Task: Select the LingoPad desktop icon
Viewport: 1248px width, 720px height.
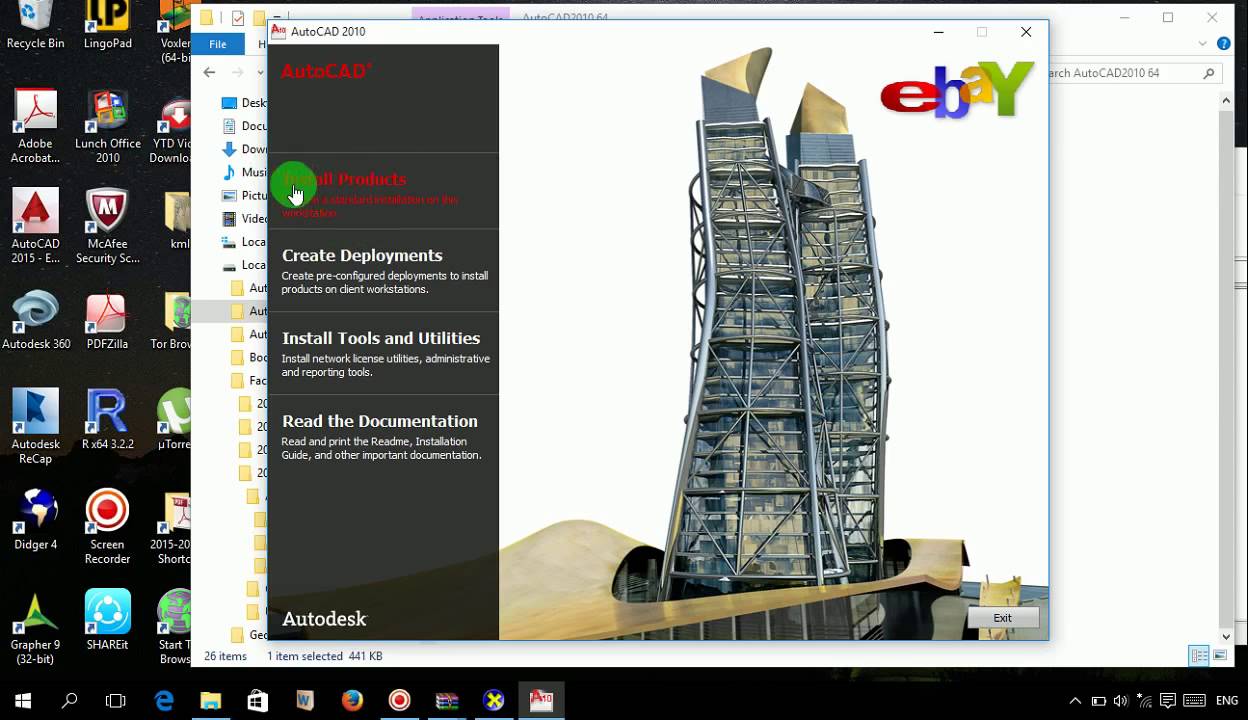Action: point(107,26)
